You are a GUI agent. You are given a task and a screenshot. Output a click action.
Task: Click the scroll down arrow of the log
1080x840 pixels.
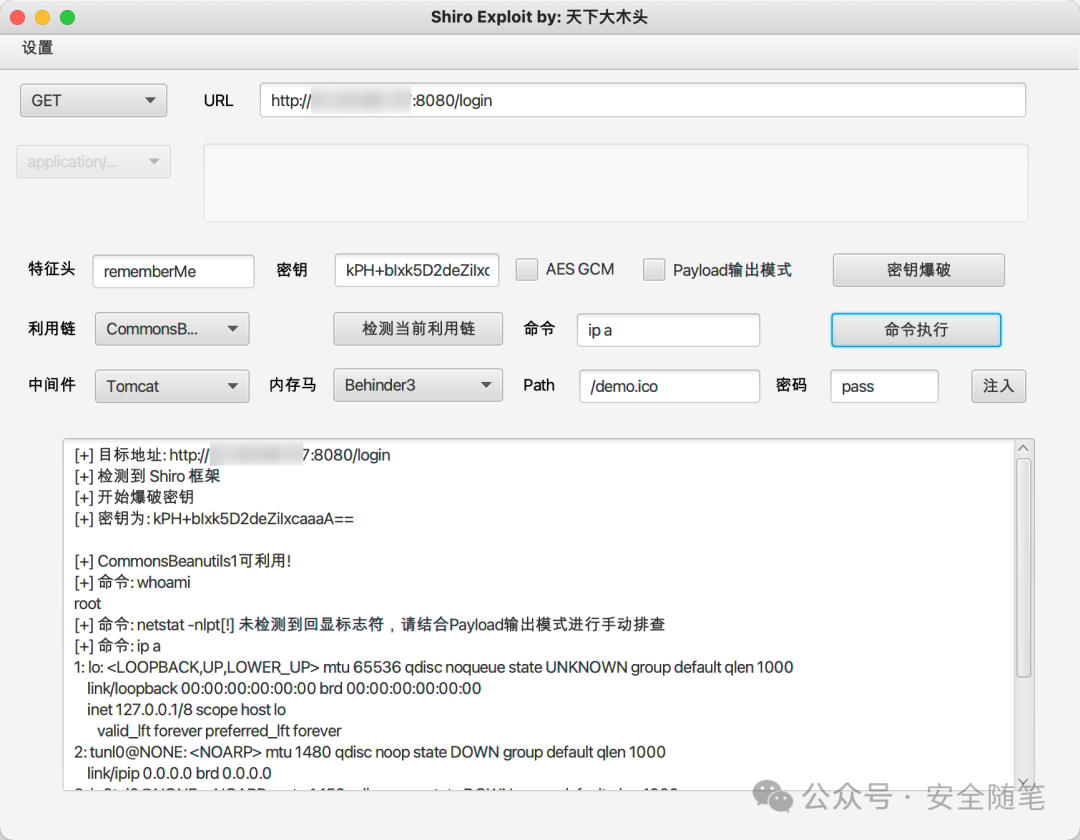coord(1024,782)
